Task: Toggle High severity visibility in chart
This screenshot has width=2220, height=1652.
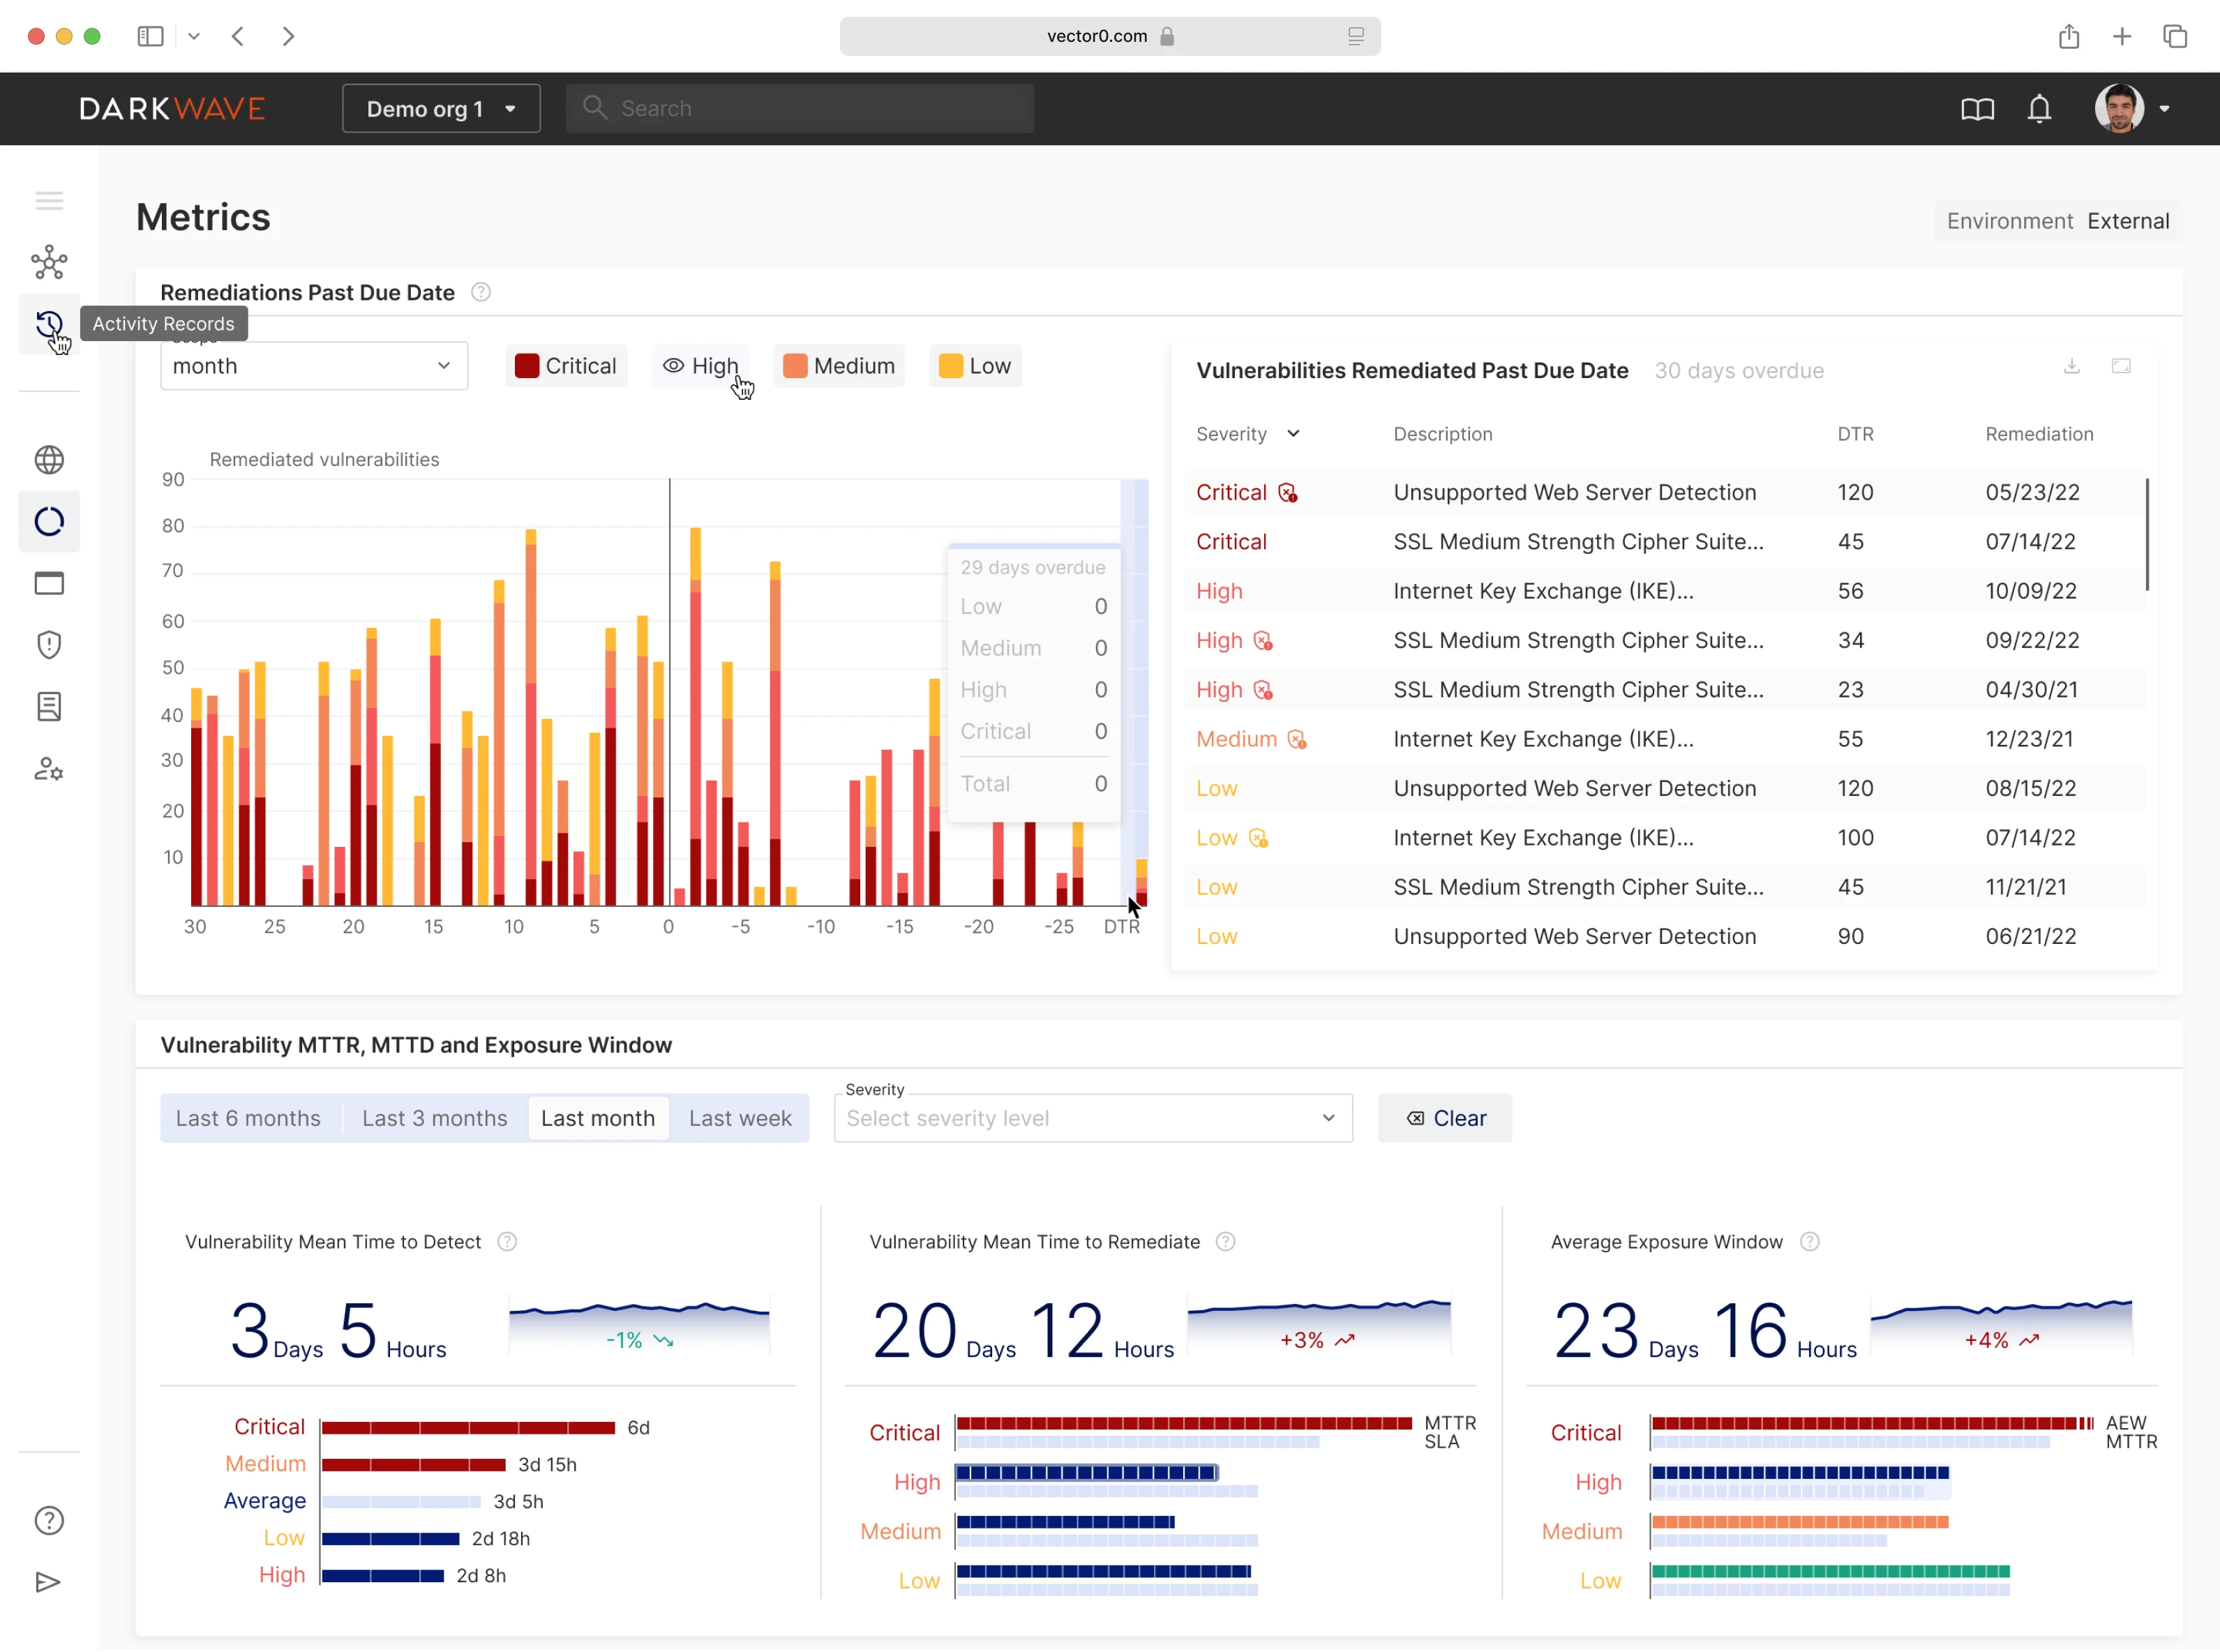Action: click(x=701, y=366)
